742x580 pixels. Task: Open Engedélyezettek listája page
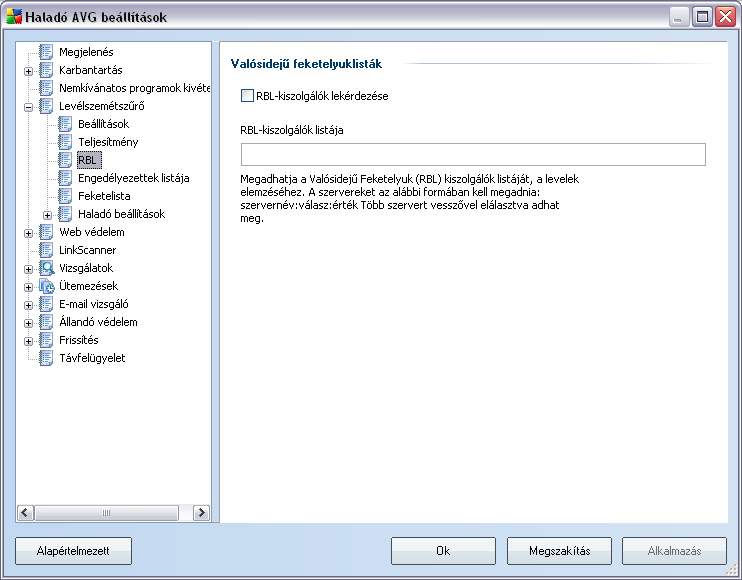click(133, 178)
